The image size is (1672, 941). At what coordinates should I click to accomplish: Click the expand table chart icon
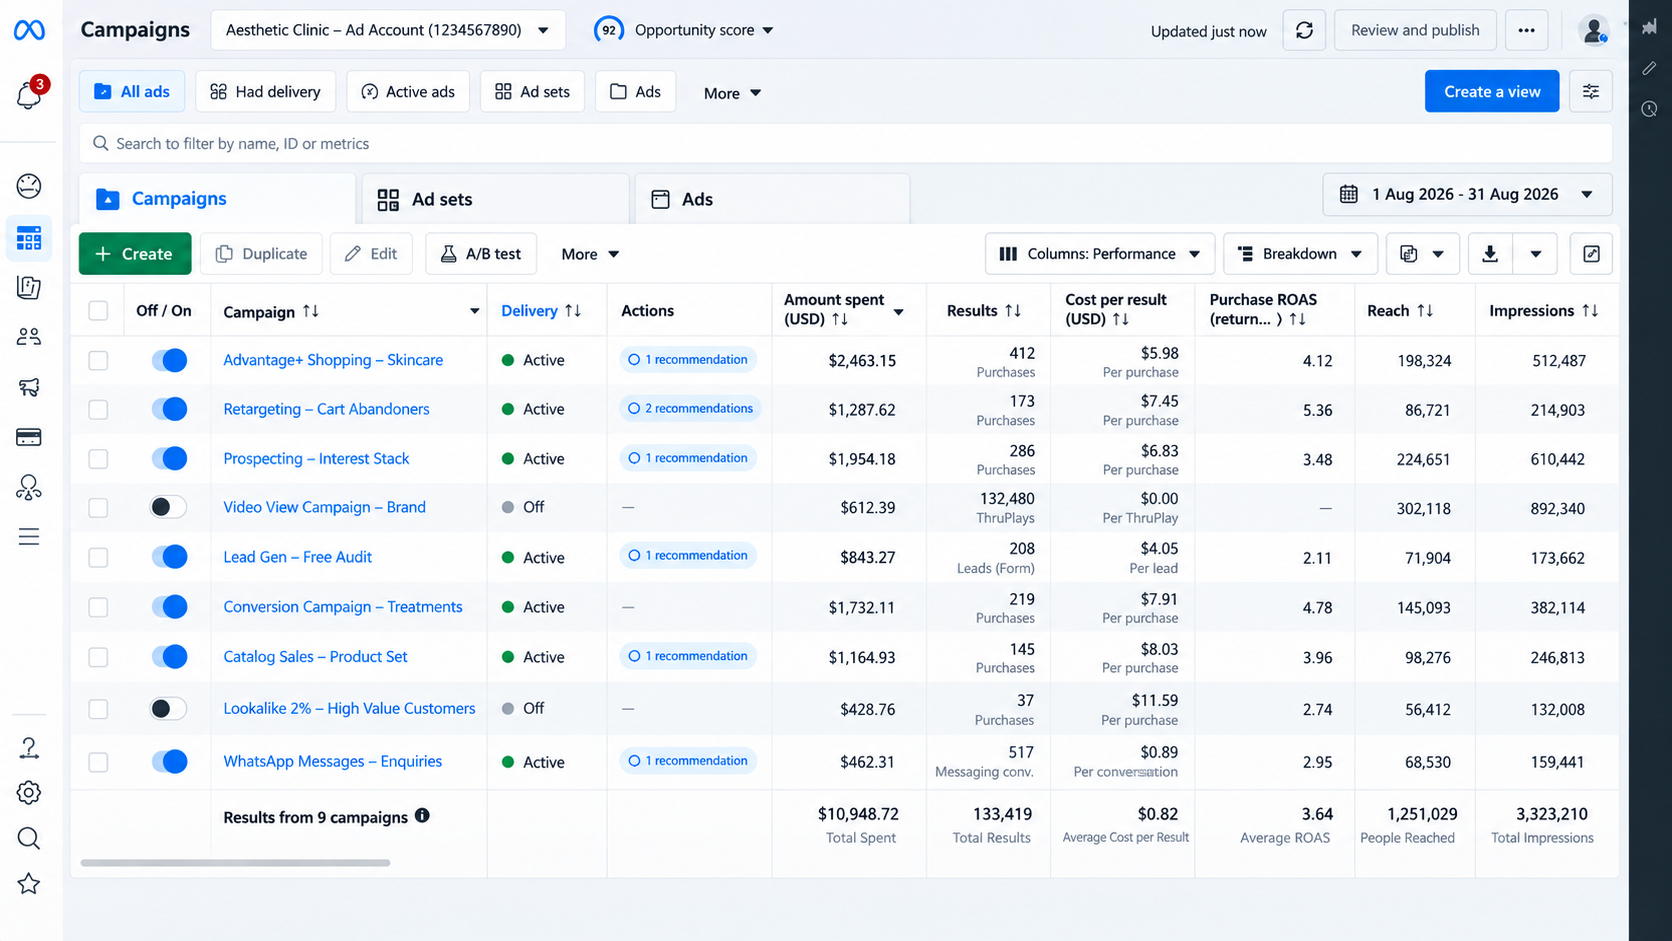pos(1591,254)
